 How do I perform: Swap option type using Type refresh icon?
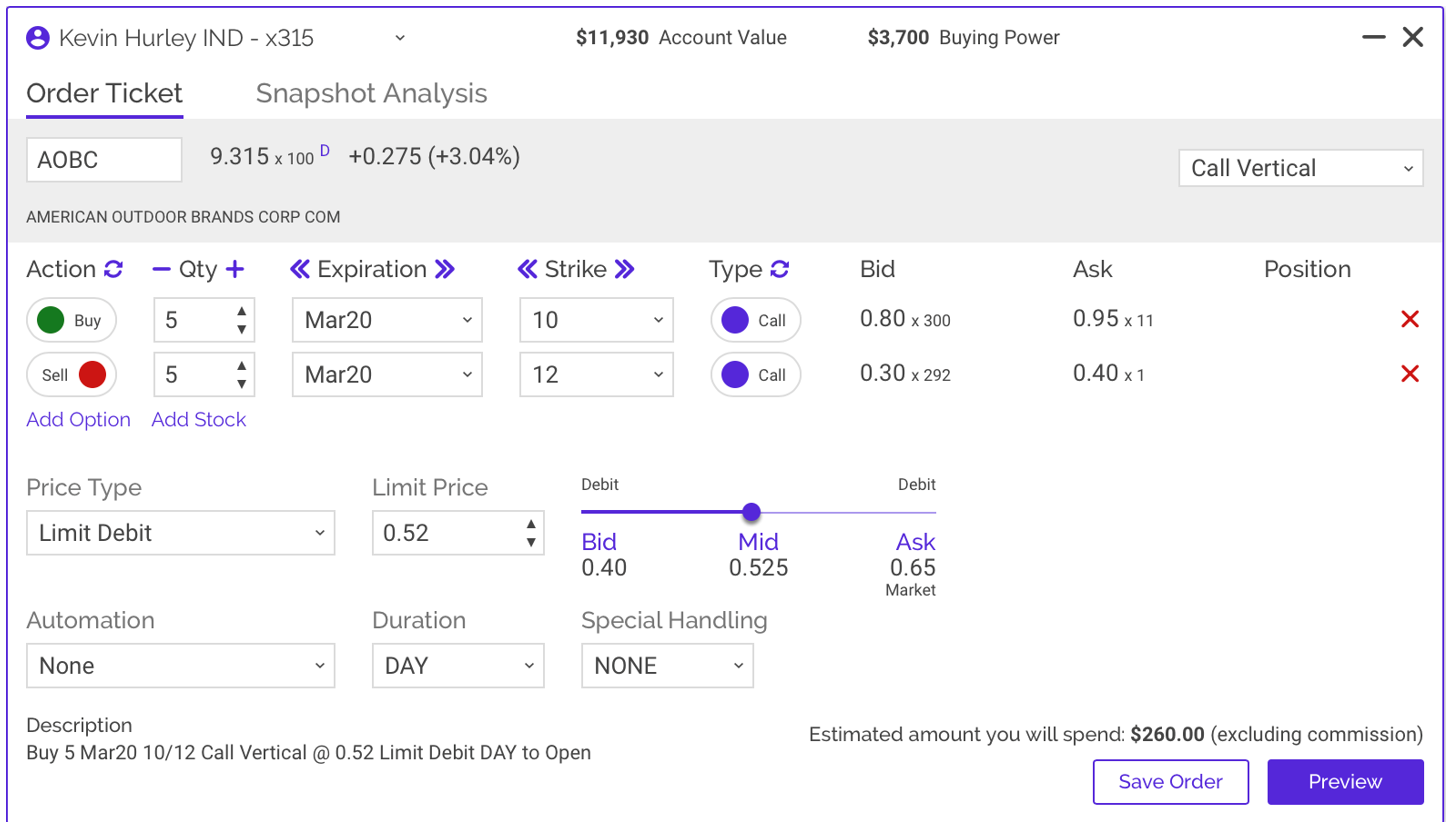pos(780,270)
